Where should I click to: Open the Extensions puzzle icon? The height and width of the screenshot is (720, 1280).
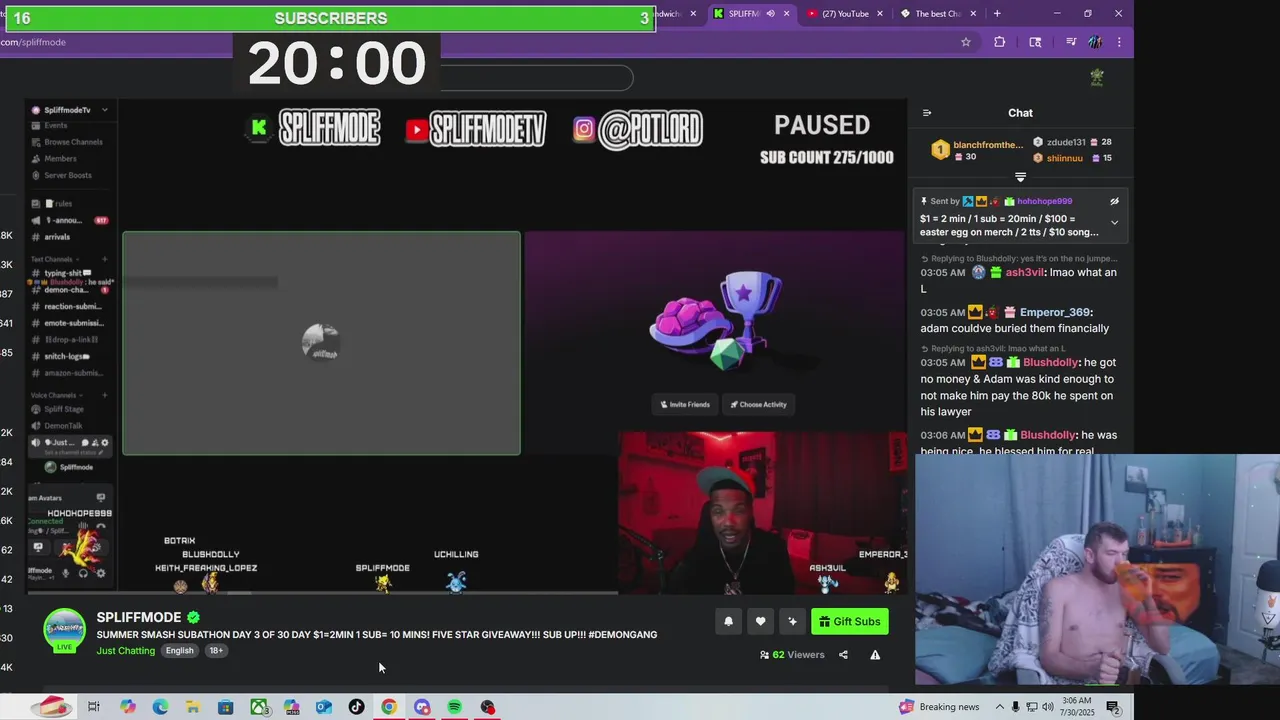[999, 42]
